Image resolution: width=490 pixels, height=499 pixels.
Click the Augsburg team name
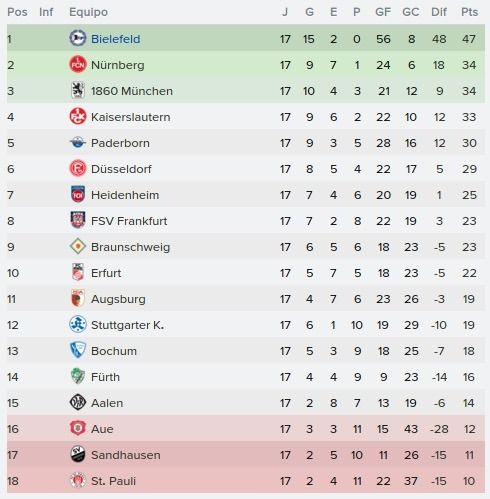(118, 299)
